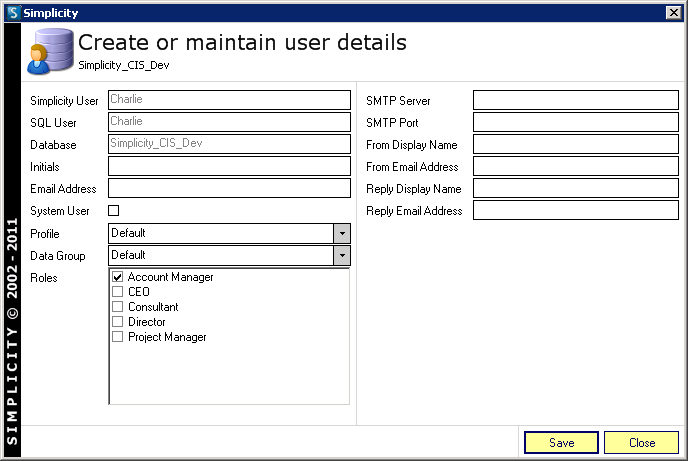Click the Database field with Simplicity_CIS_Dev
The image size is (688, 461).
coord(229,144)
